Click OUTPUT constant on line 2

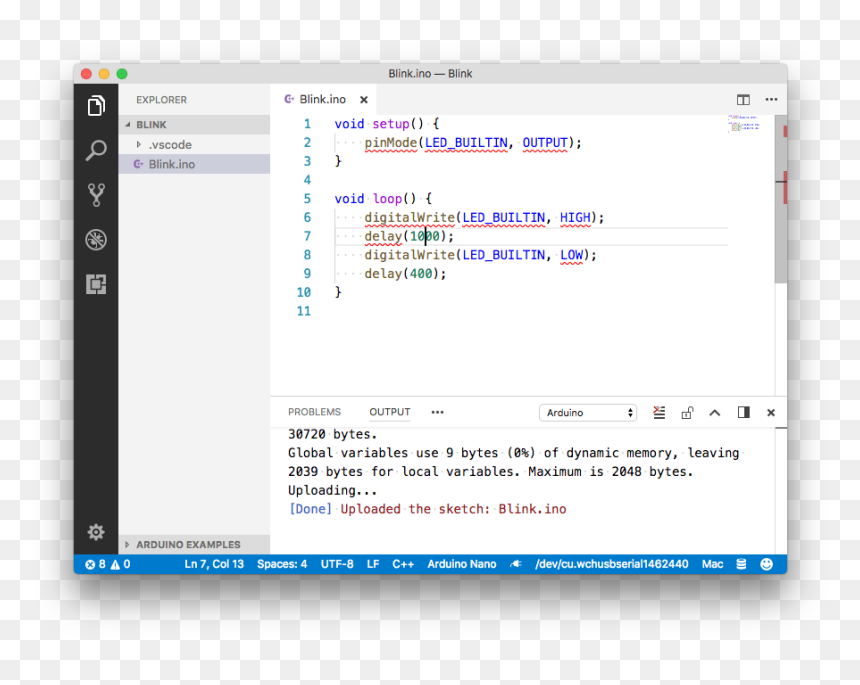(545, 143)
